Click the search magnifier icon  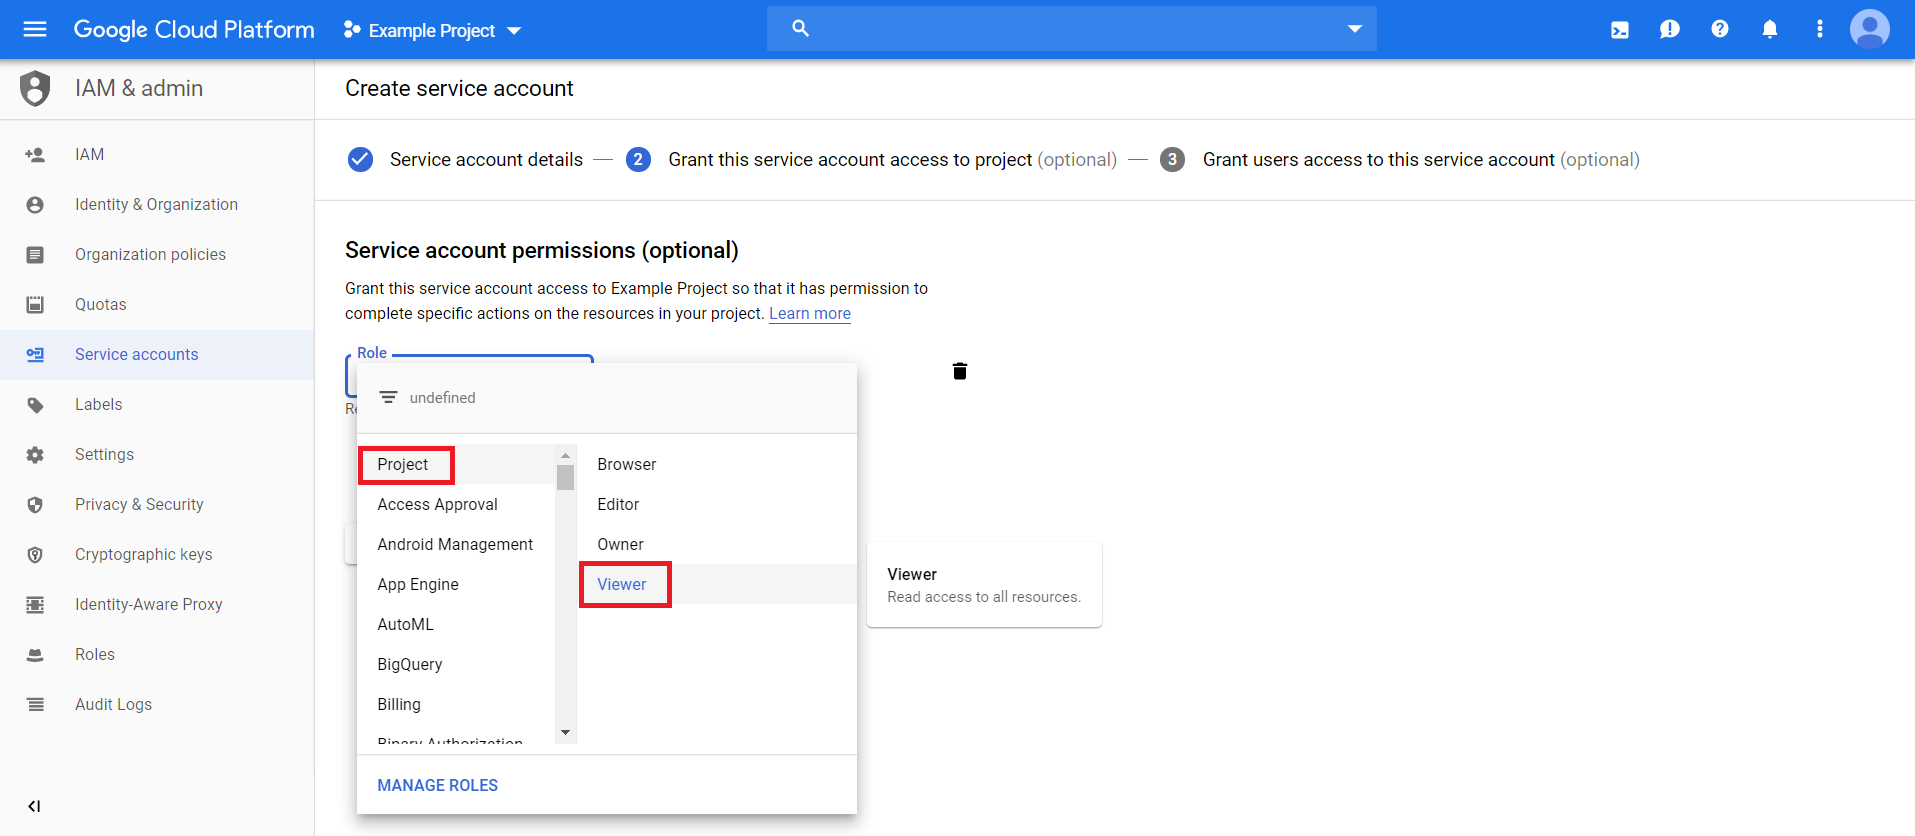800,28
